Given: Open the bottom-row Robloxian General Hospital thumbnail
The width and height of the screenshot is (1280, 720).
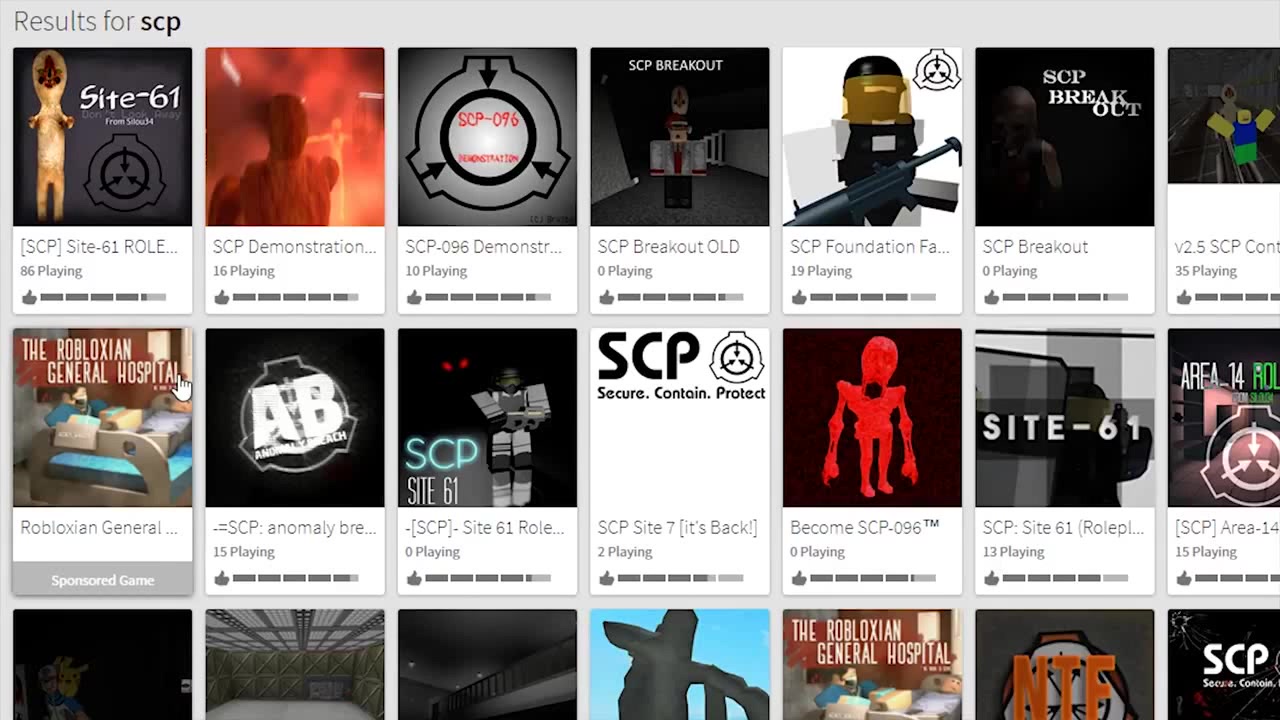Looking at the screenshot, I should coord(872,665).
